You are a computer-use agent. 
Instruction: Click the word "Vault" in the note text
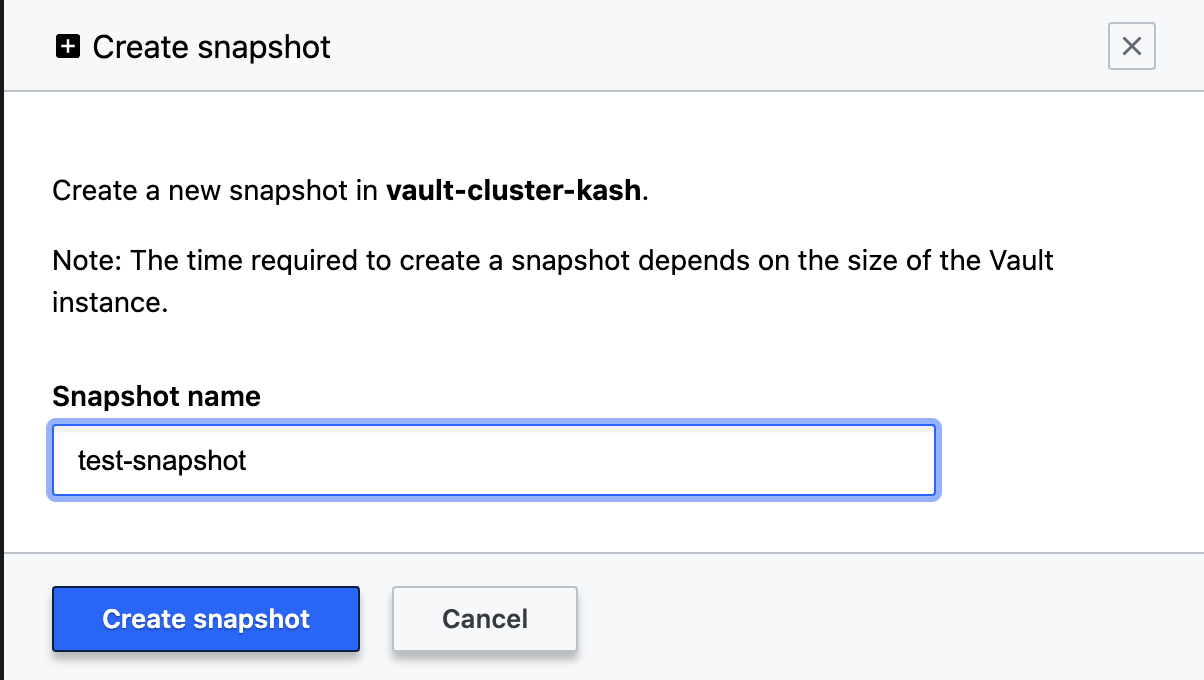pos(1021,261)
